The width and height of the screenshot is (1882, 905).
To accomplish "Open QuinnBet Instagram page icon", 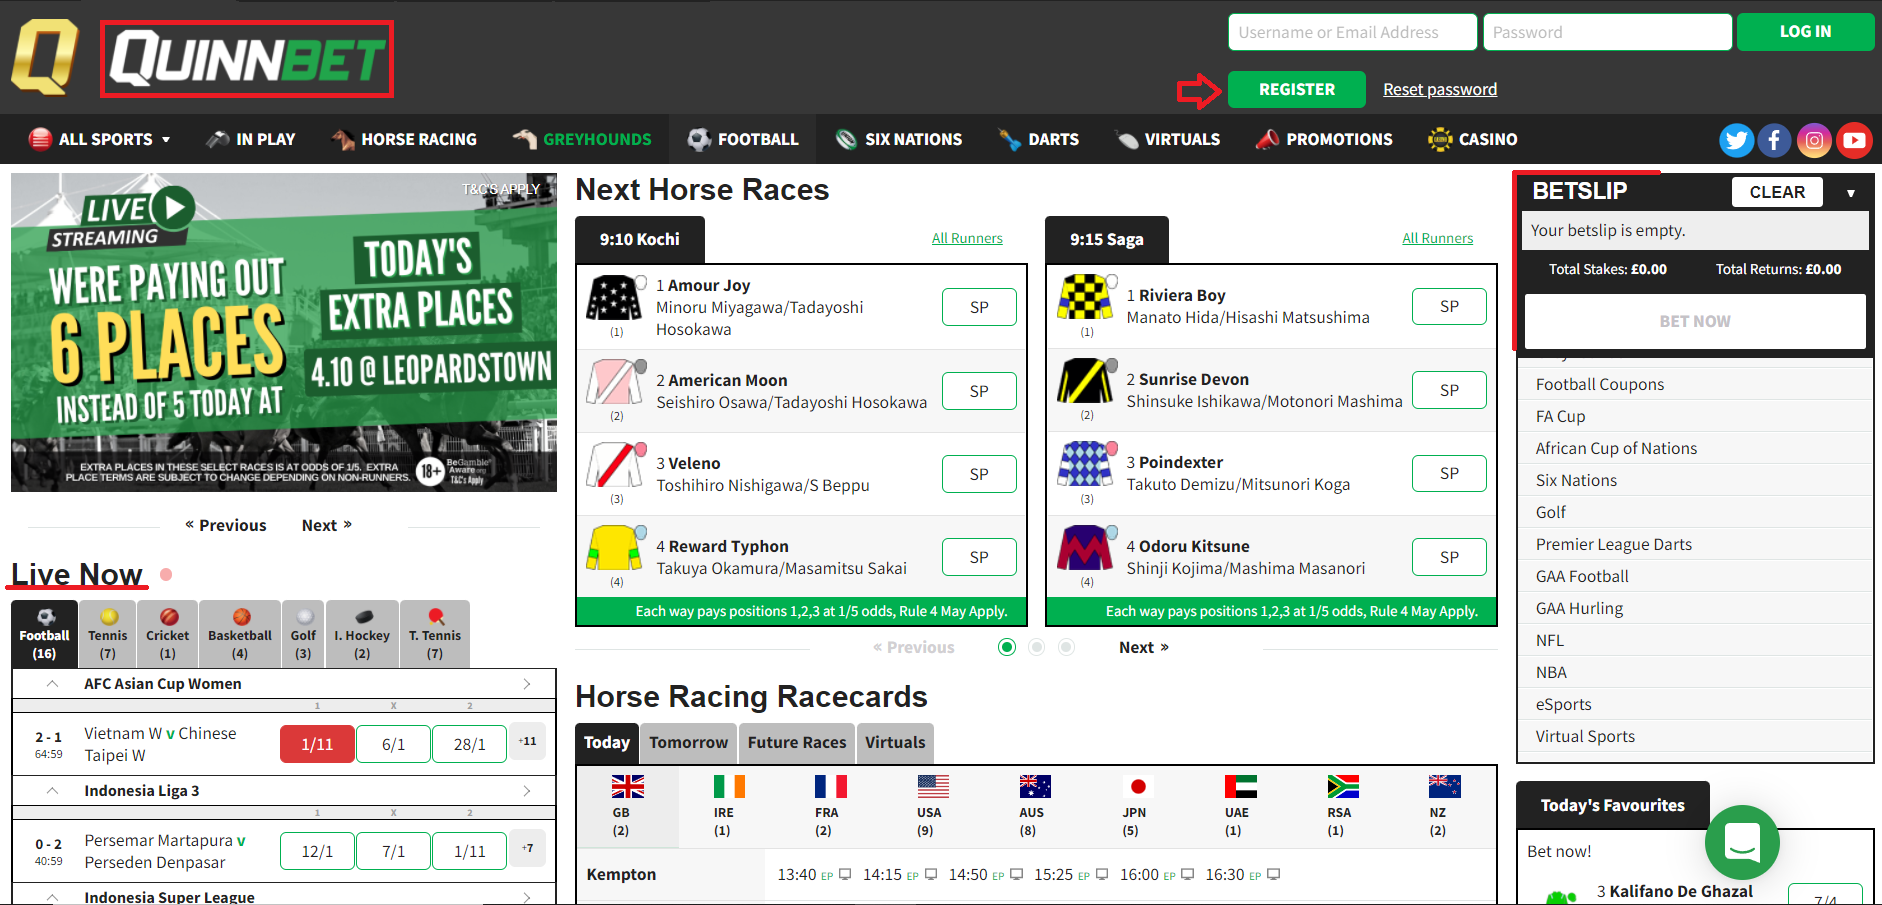I will 1814,140.
